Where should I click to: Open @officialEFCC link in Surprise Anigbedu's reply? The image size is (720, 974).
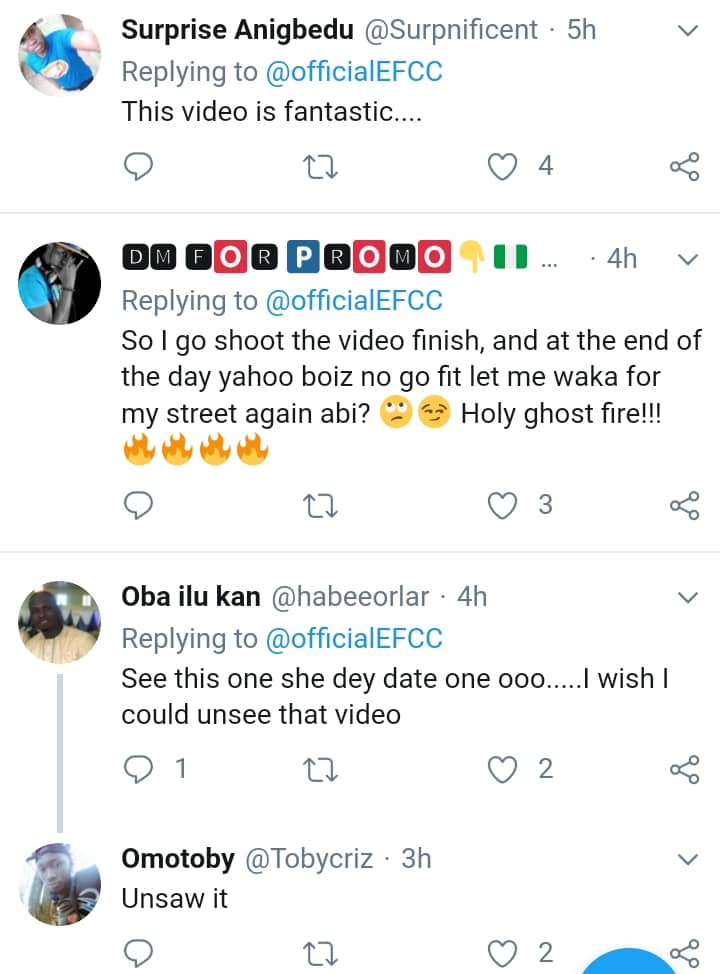click(x=352, y=72)
